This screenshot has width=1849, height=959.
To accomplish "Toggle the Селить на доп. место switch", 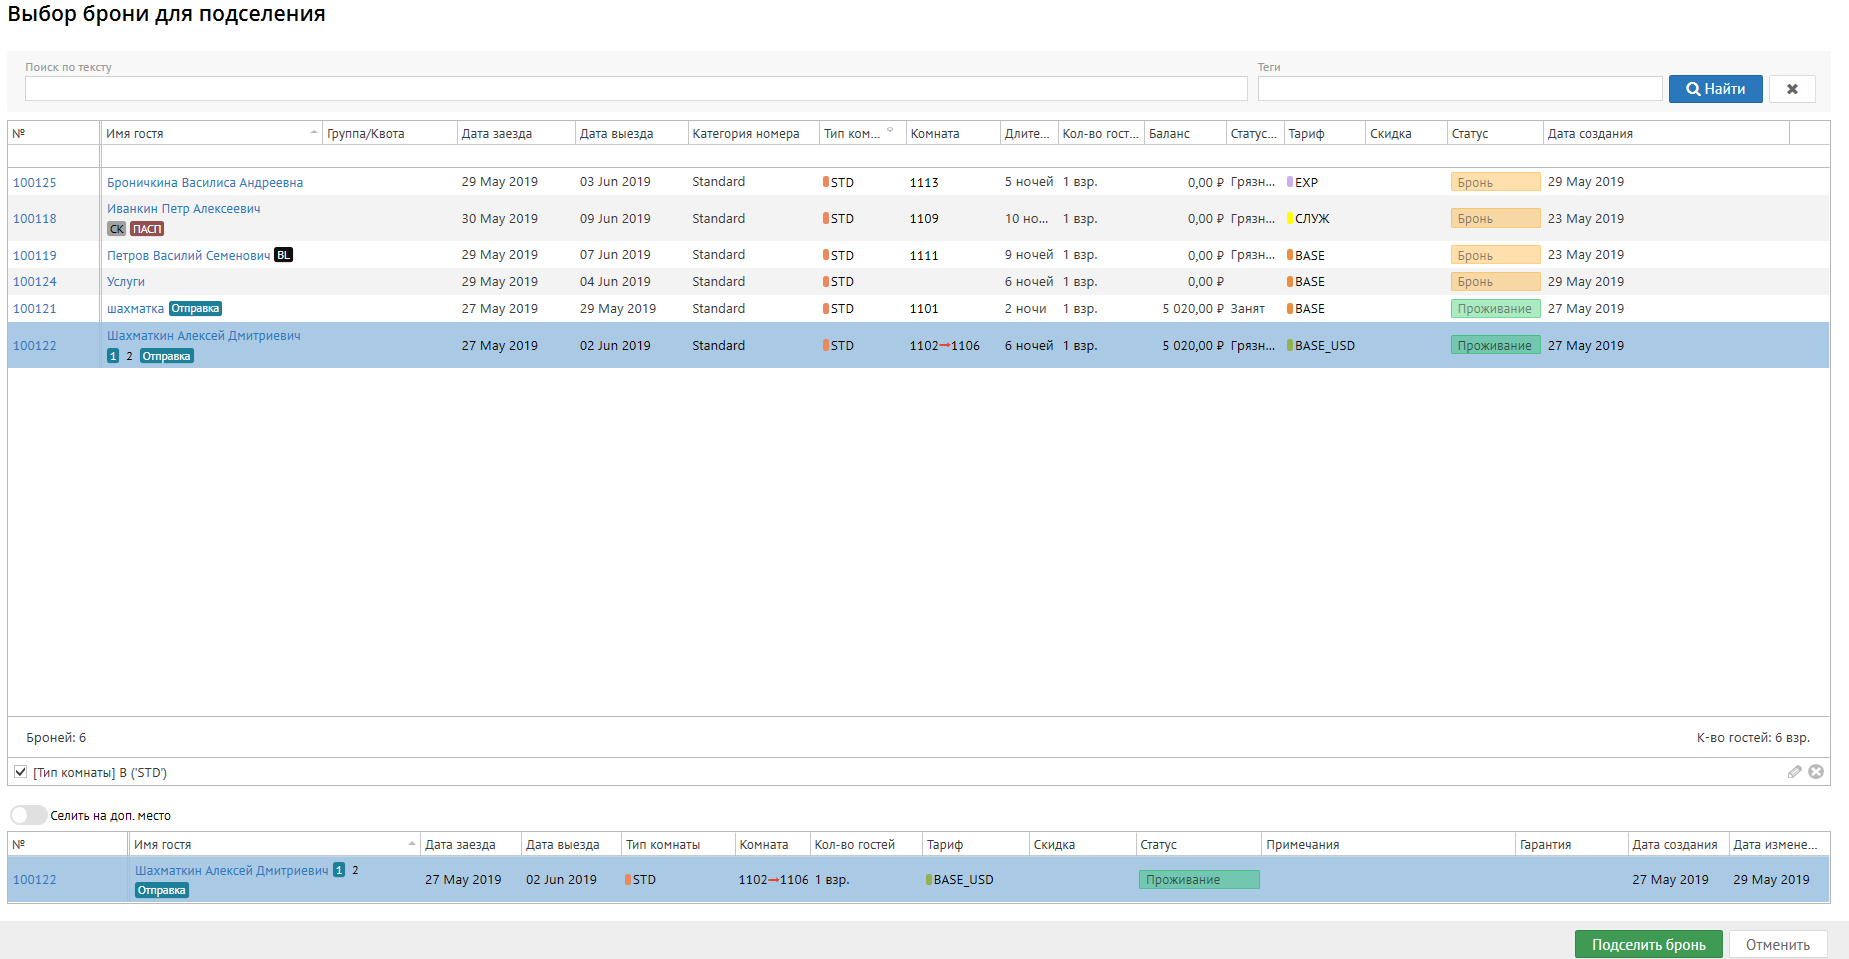I will (x=28, y=815).
